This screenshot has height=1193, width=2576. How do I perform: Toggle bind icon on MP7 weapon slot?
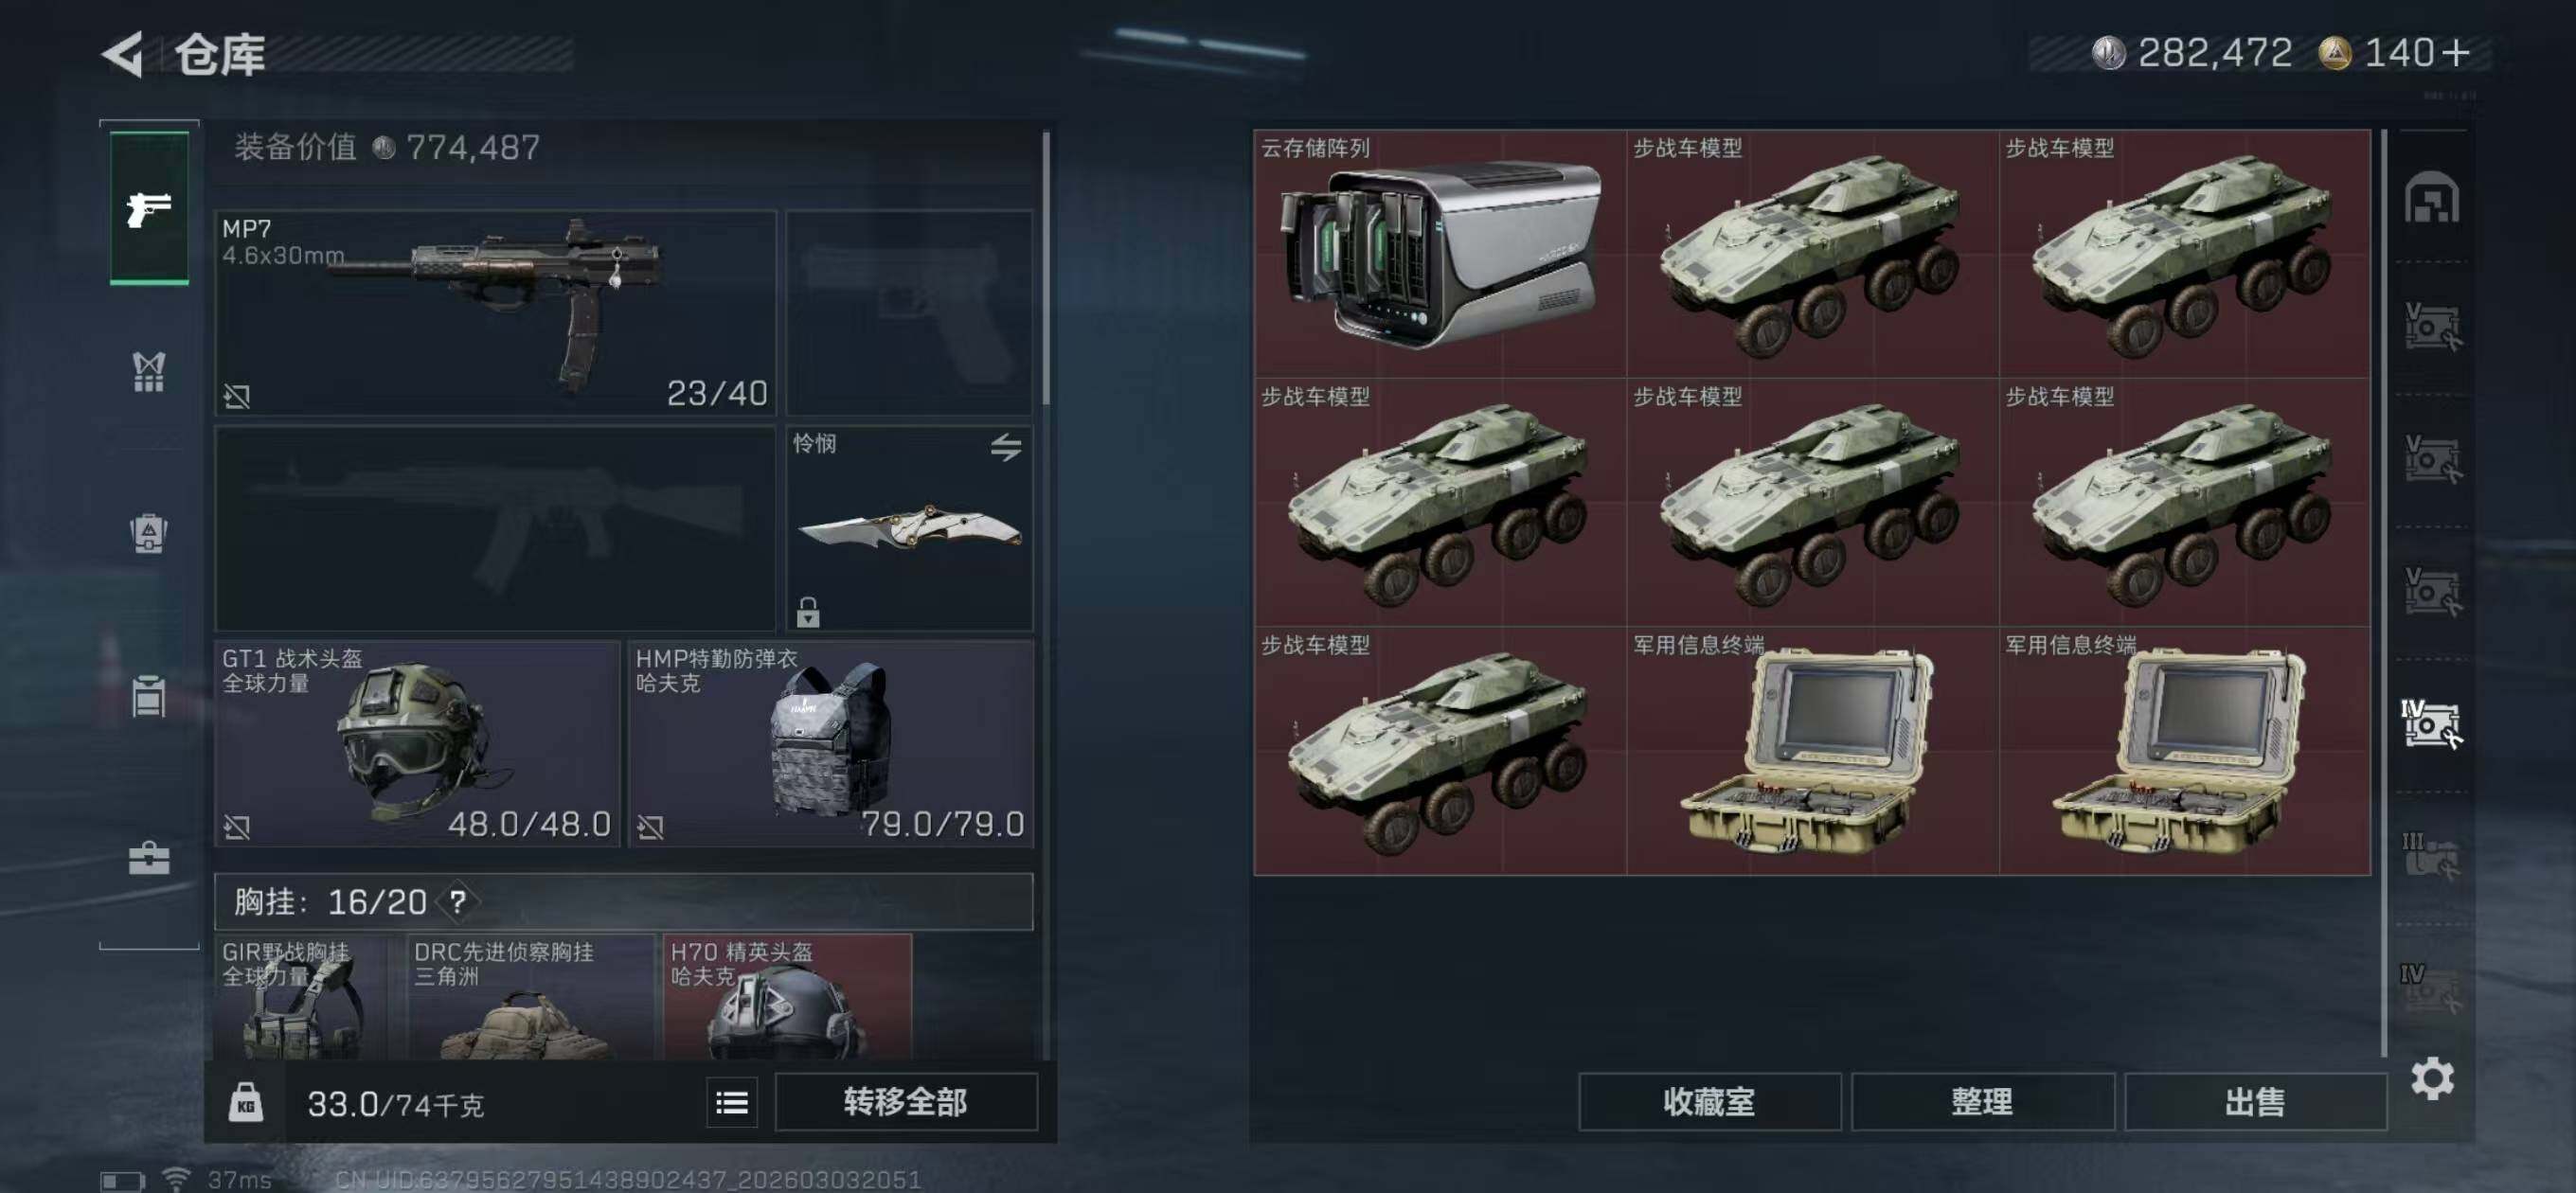[x=237, y=397]
